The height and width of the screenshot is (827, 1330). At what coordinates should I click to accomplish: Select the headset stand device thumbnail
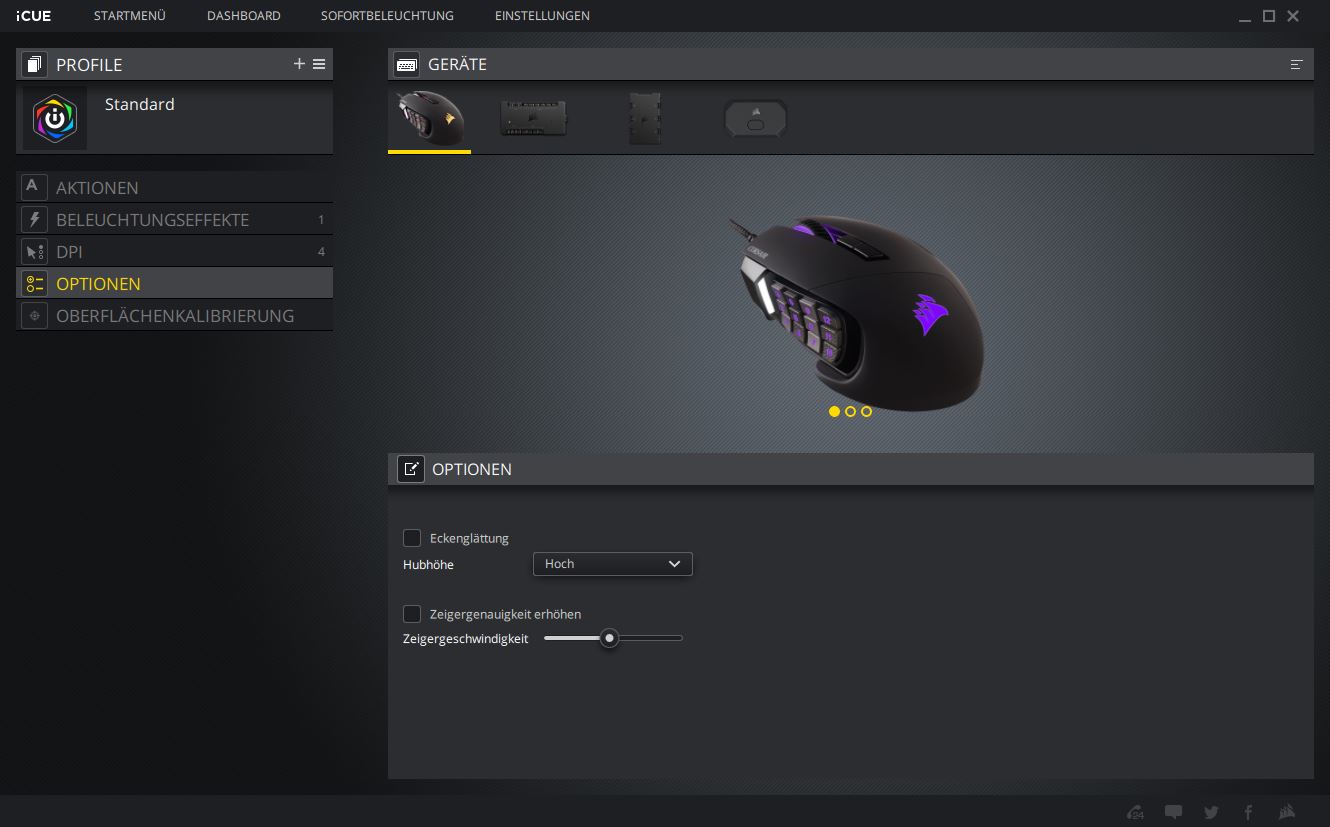click(x=755, y=119)
